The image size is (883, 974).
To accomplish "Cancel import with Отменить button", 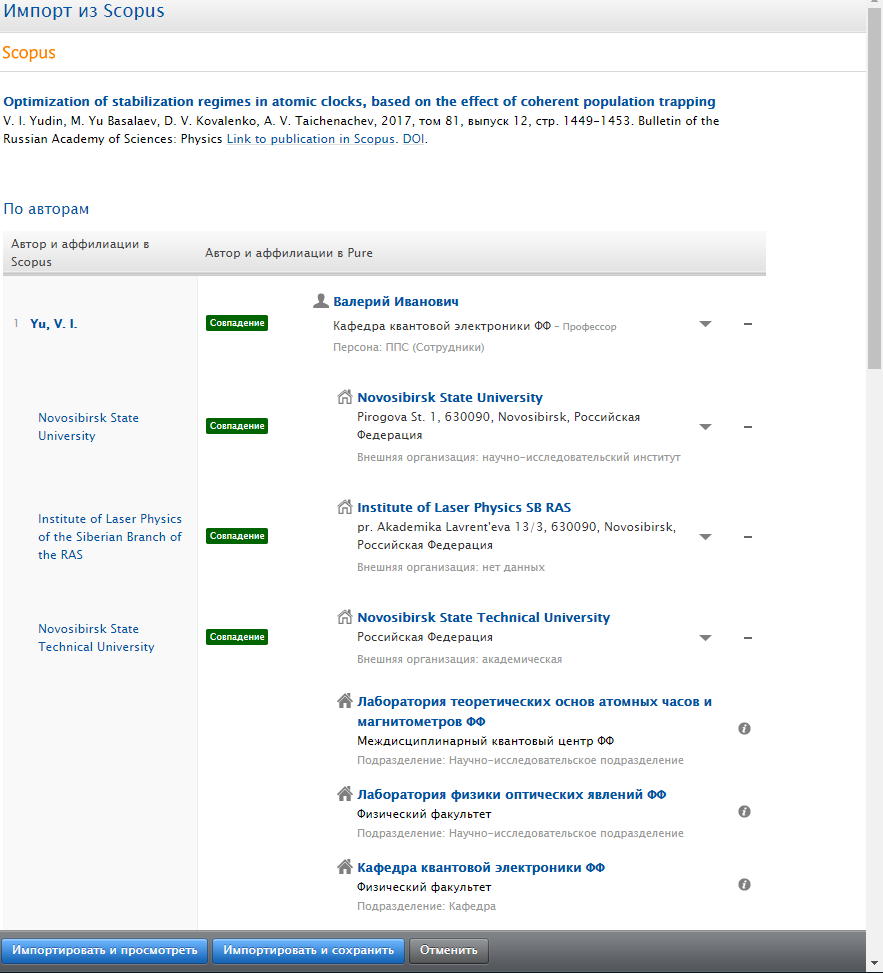I will click(x=448, y=951).
